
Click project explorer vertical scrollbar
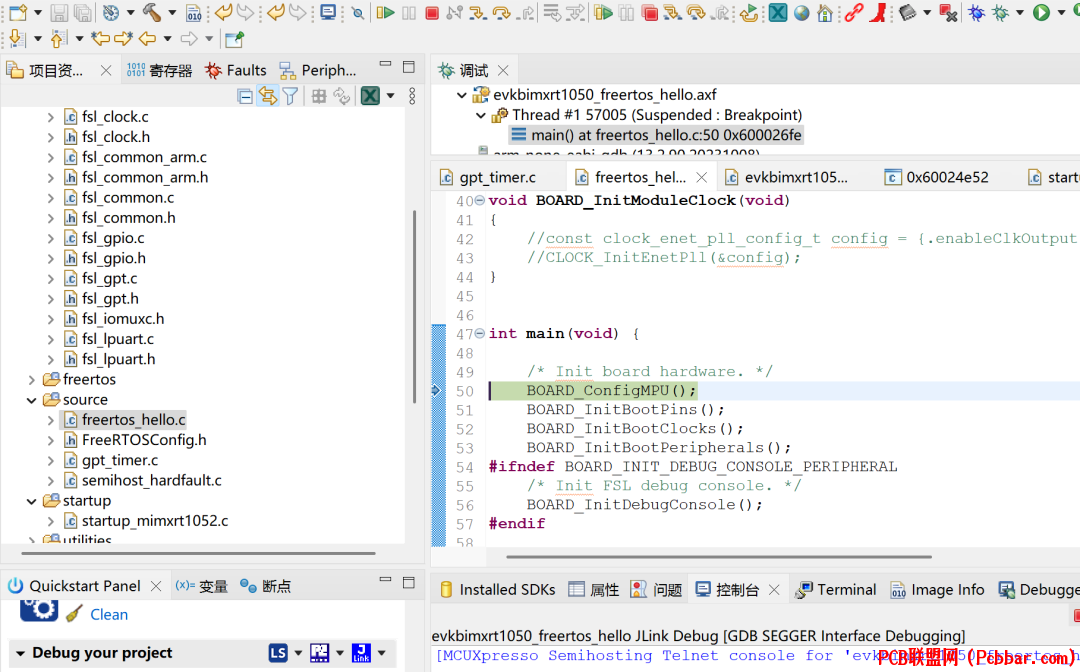point(414,306)
